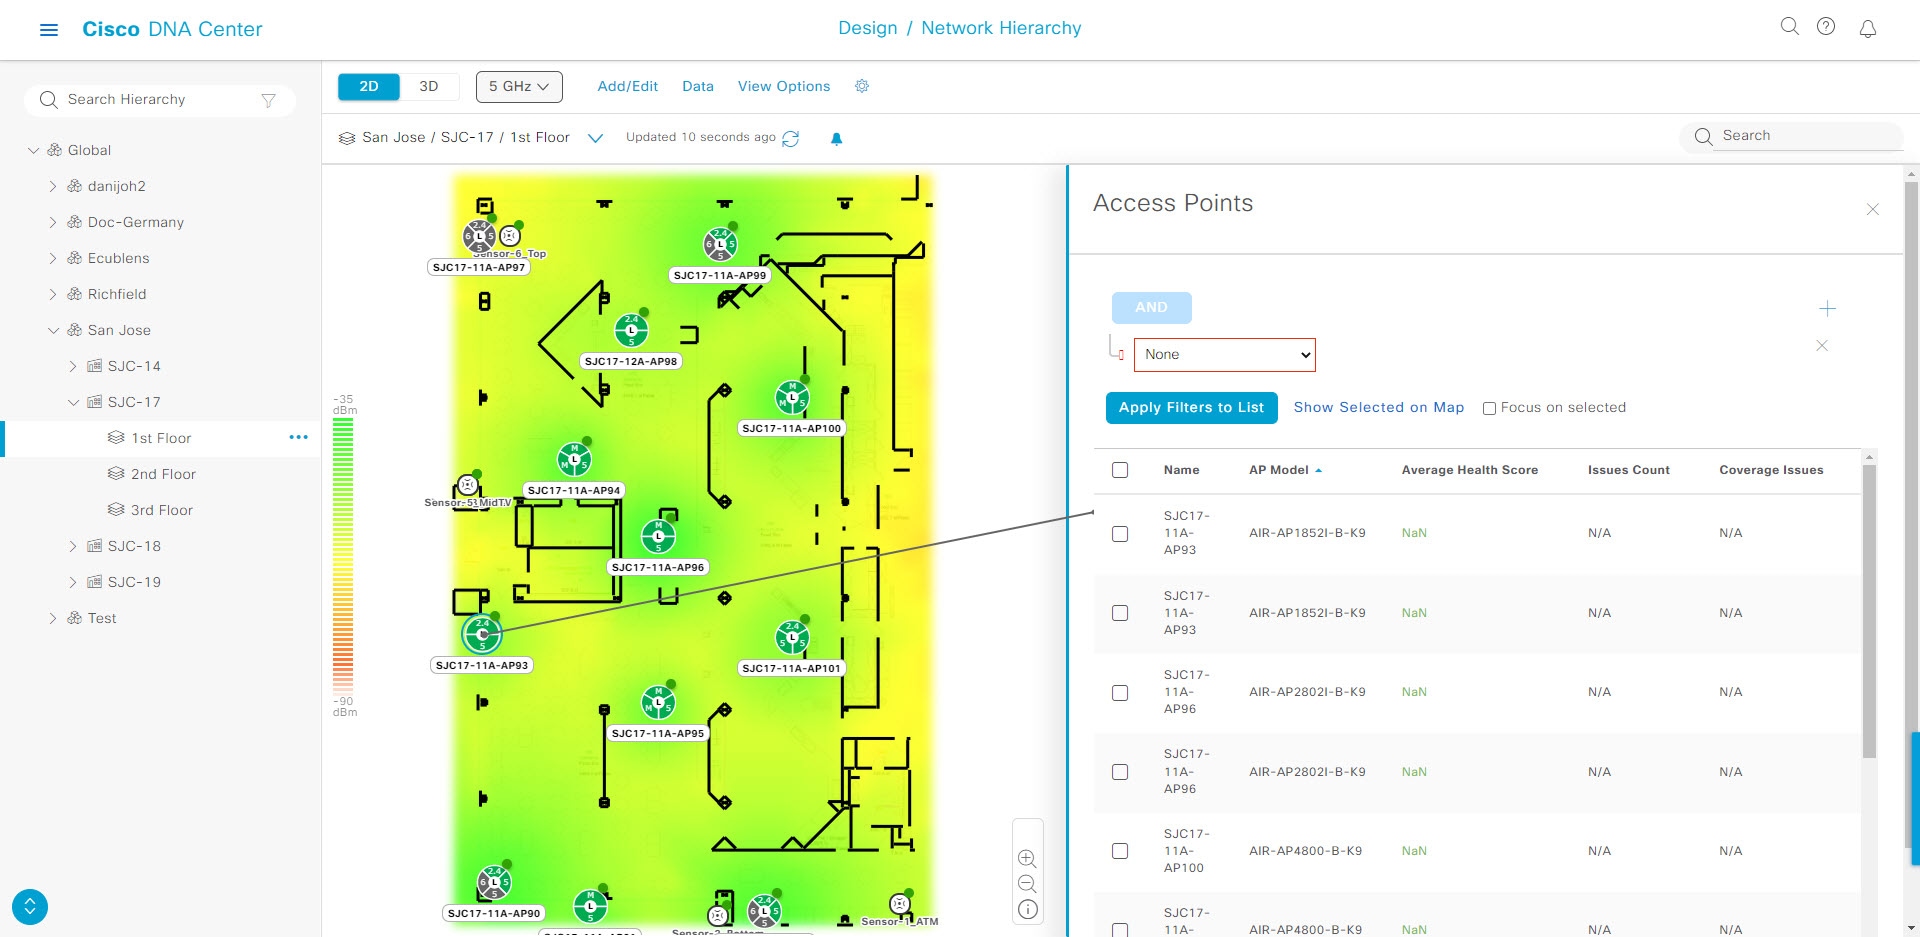The width and height of the screenshot is (1920, 937).
Task: Check the SJC17-11A-AP100 row checkbox
Action: click(x=1120, y=851)
